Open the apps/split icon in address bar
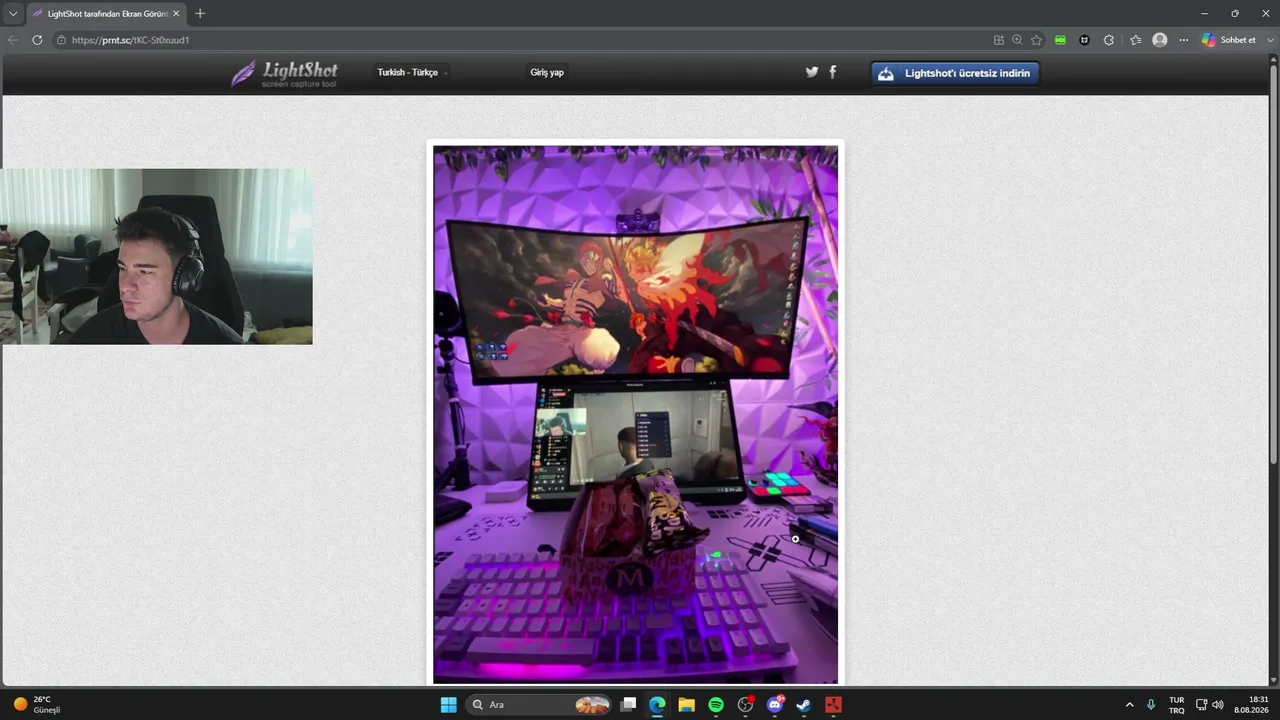The height and width of the screenshot is (720, 1280). (x=998, y=40)
